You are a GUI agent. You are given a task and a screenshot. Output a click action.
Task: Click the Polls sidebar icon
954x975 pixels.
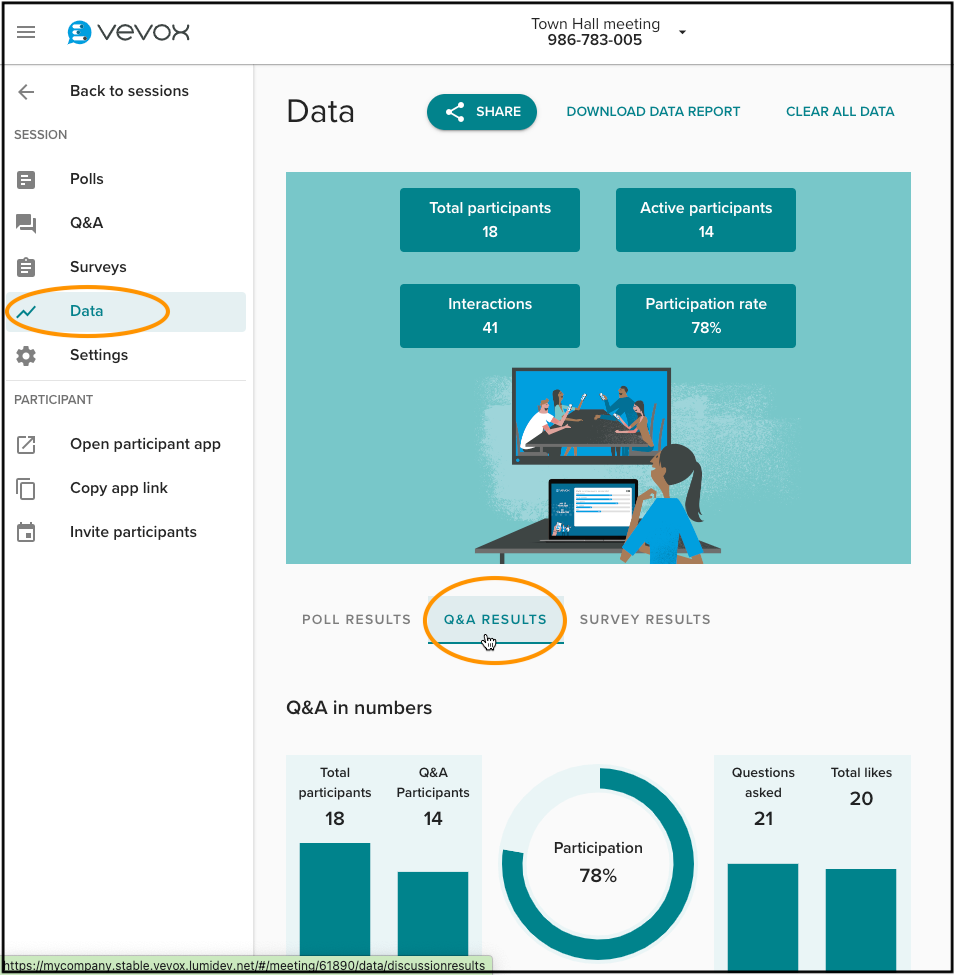25,180
